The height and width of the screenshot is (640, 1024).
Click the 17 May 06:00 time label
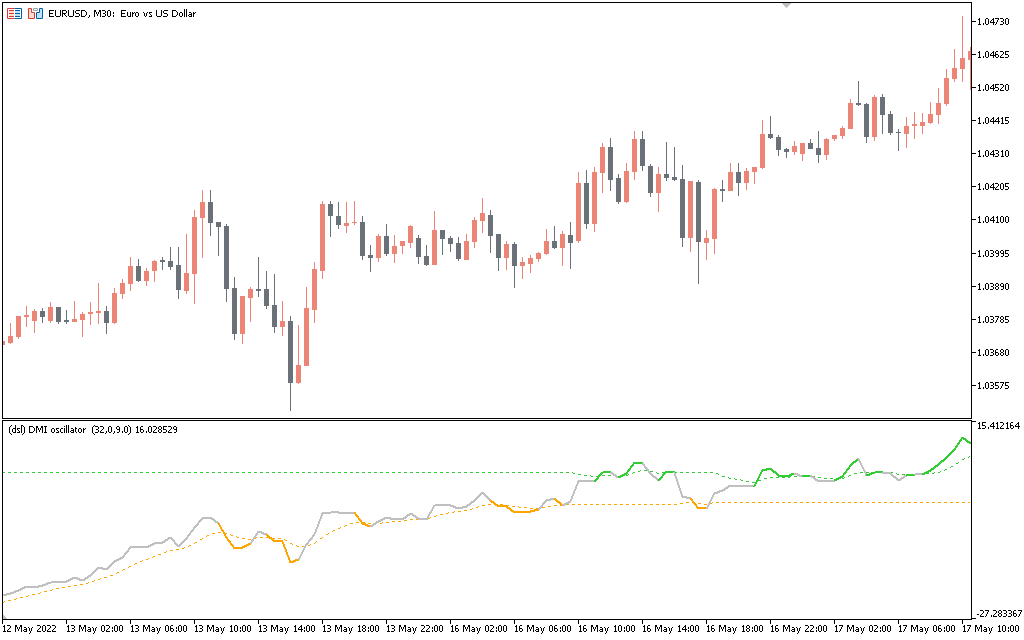pos(929,629)
